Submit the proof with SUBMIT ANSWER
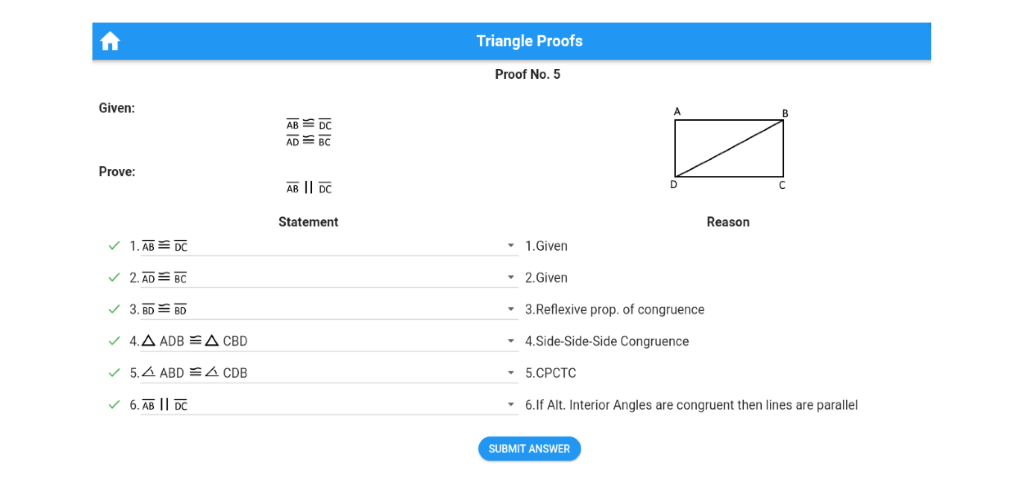Viewport: 1024px width, 500px height. (x=529, y=448)
